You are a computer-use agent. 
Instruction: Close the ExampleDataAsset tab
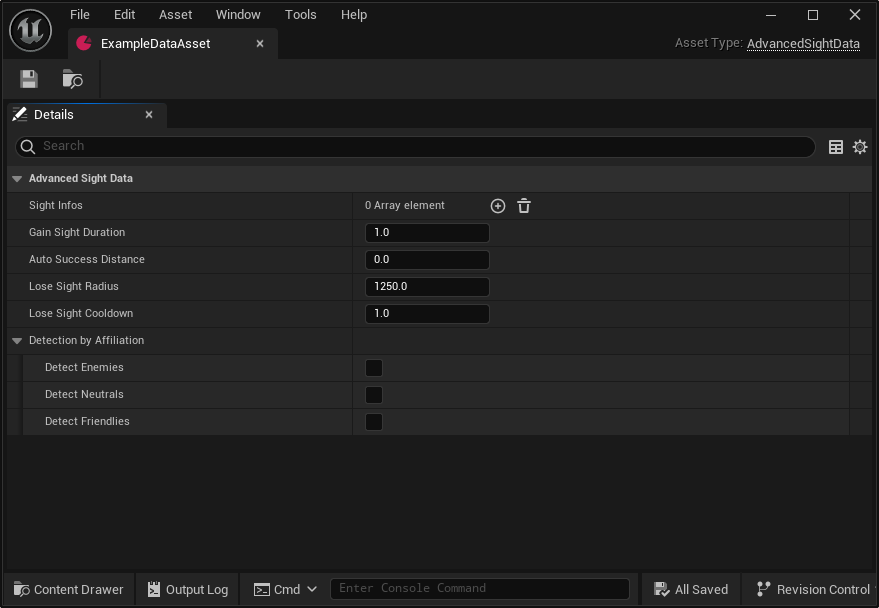260,43
